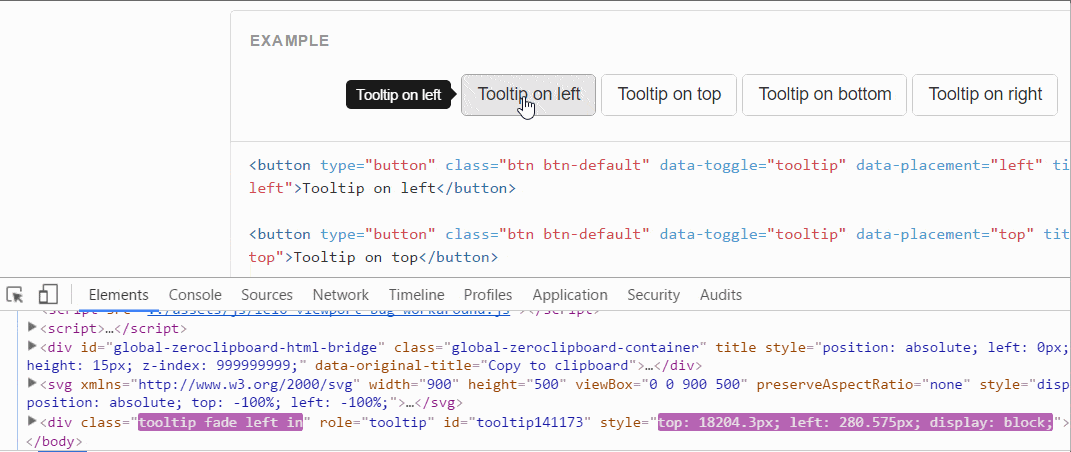
Task: Expand the script element node
Action: (x=32, y=327)
